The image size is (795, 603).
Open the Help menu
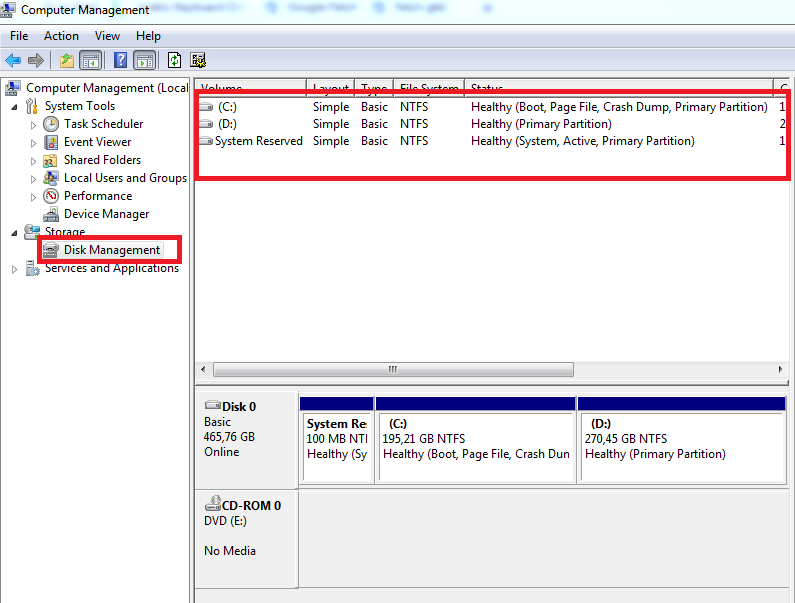click(148, 36)
